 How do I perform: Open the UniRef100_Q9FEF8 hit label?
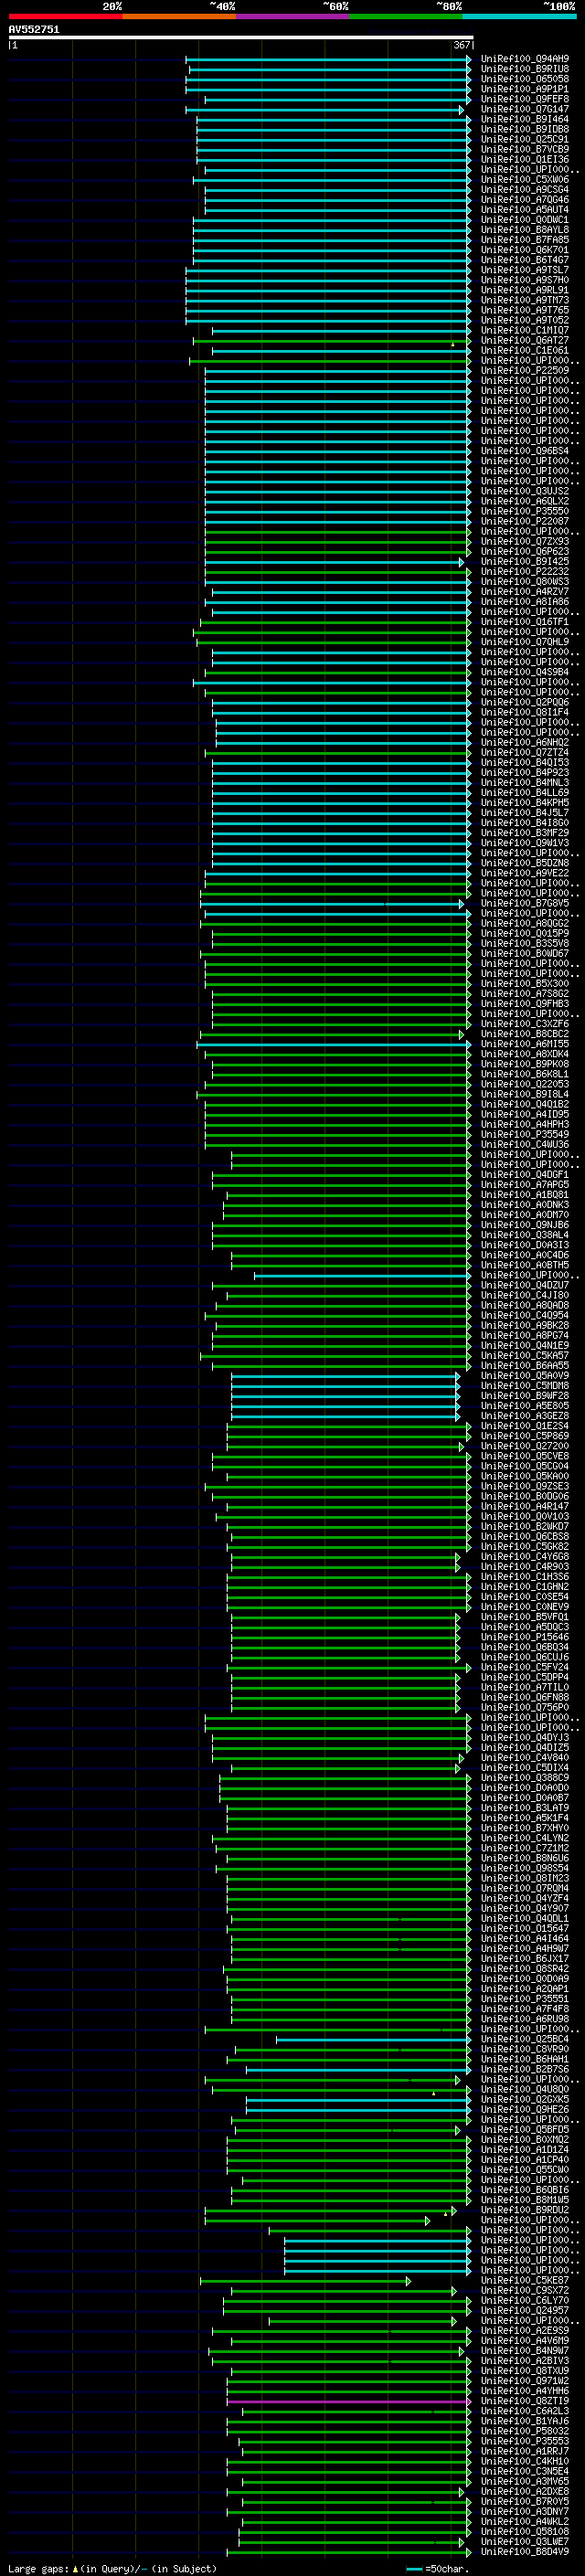pyautogui.click(x=525, y=99)
